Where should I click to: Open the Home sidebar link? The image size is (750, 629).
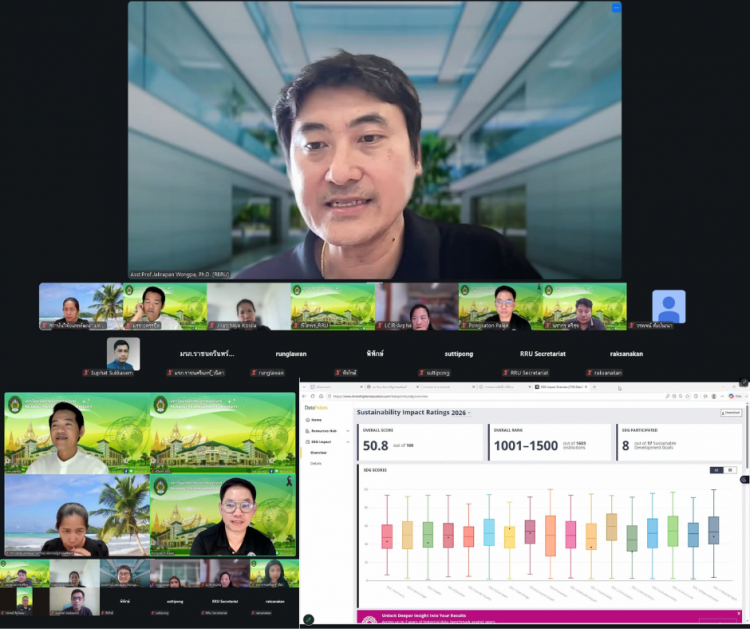click(317, 420)
